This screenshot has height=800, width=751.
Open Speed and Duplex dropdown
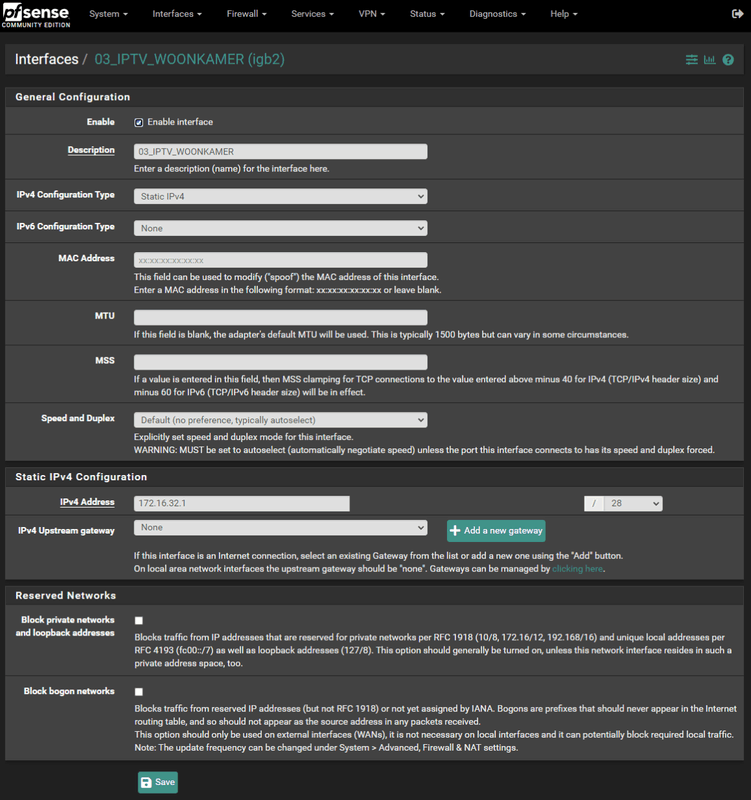[281, 420]
